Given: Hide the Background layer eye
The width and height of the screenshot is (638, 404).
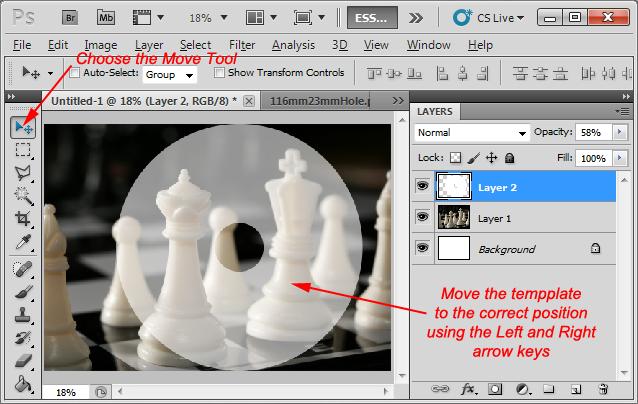Looking at the screenshot, I should click(x=423, y=248).
